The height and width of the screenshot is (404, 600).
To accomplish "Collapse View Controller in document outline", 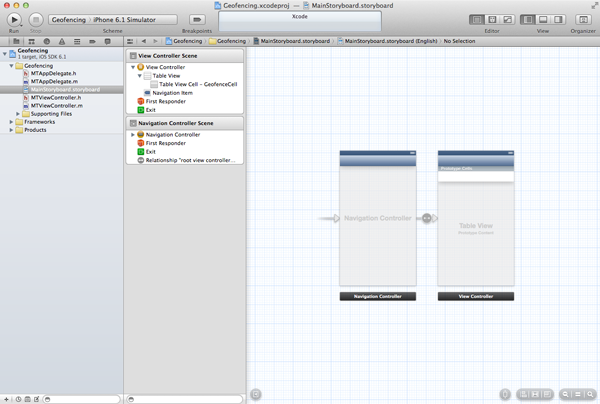I will pyautogui.click(x=133, y=67).
